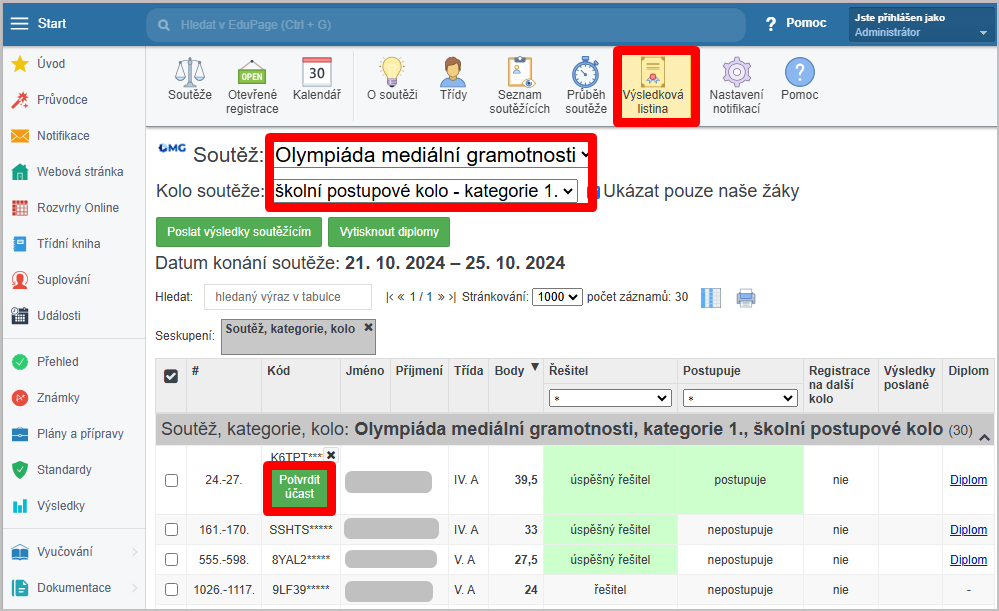This screenshot has height=611, width=999.
Task: Expand the Stránkování page size dropdown
Action: 557,297
